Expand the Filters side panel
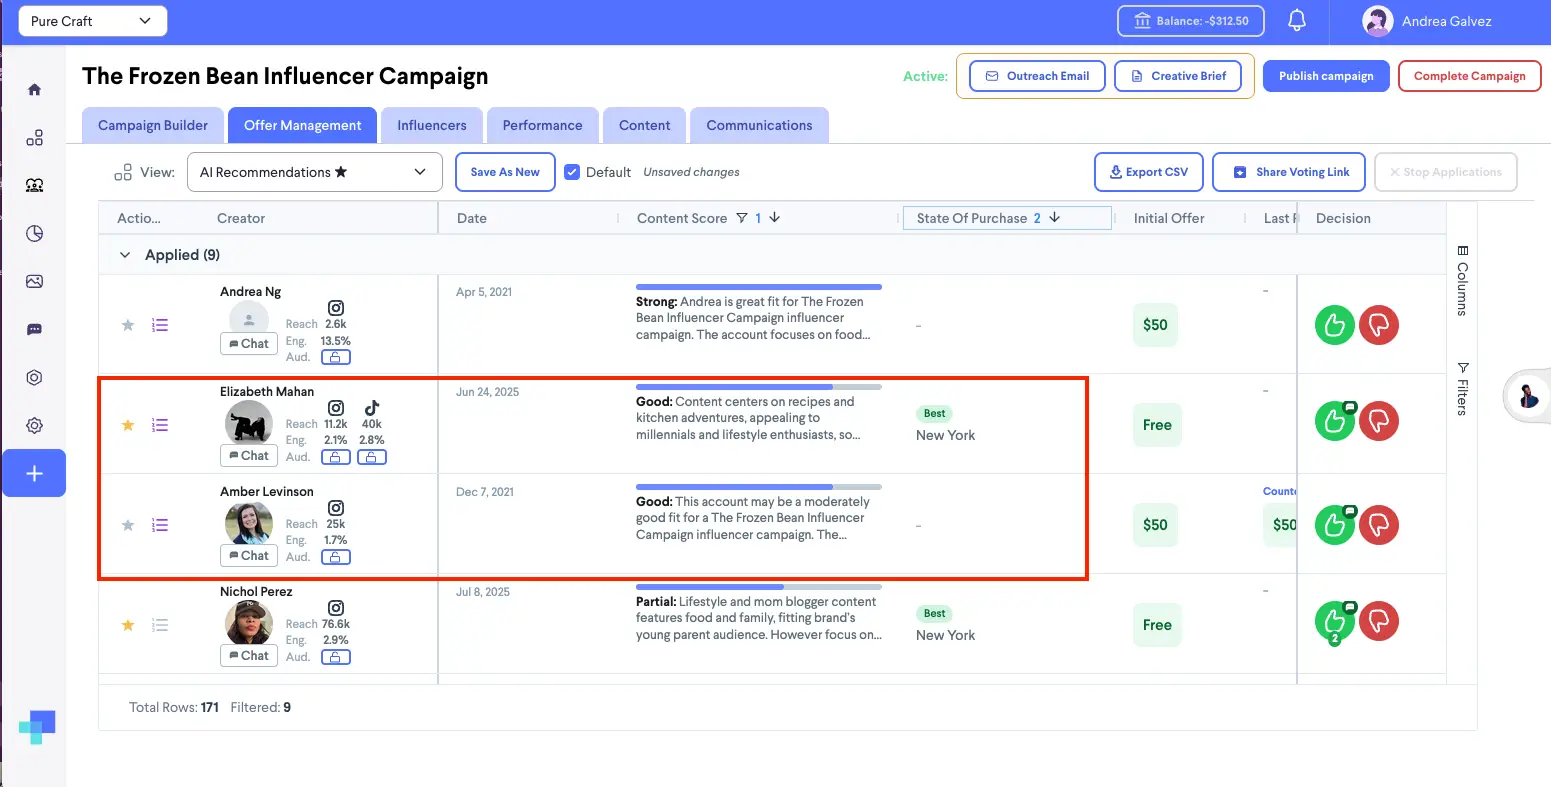The image size is (1551, 787). tap(1462, 388)
